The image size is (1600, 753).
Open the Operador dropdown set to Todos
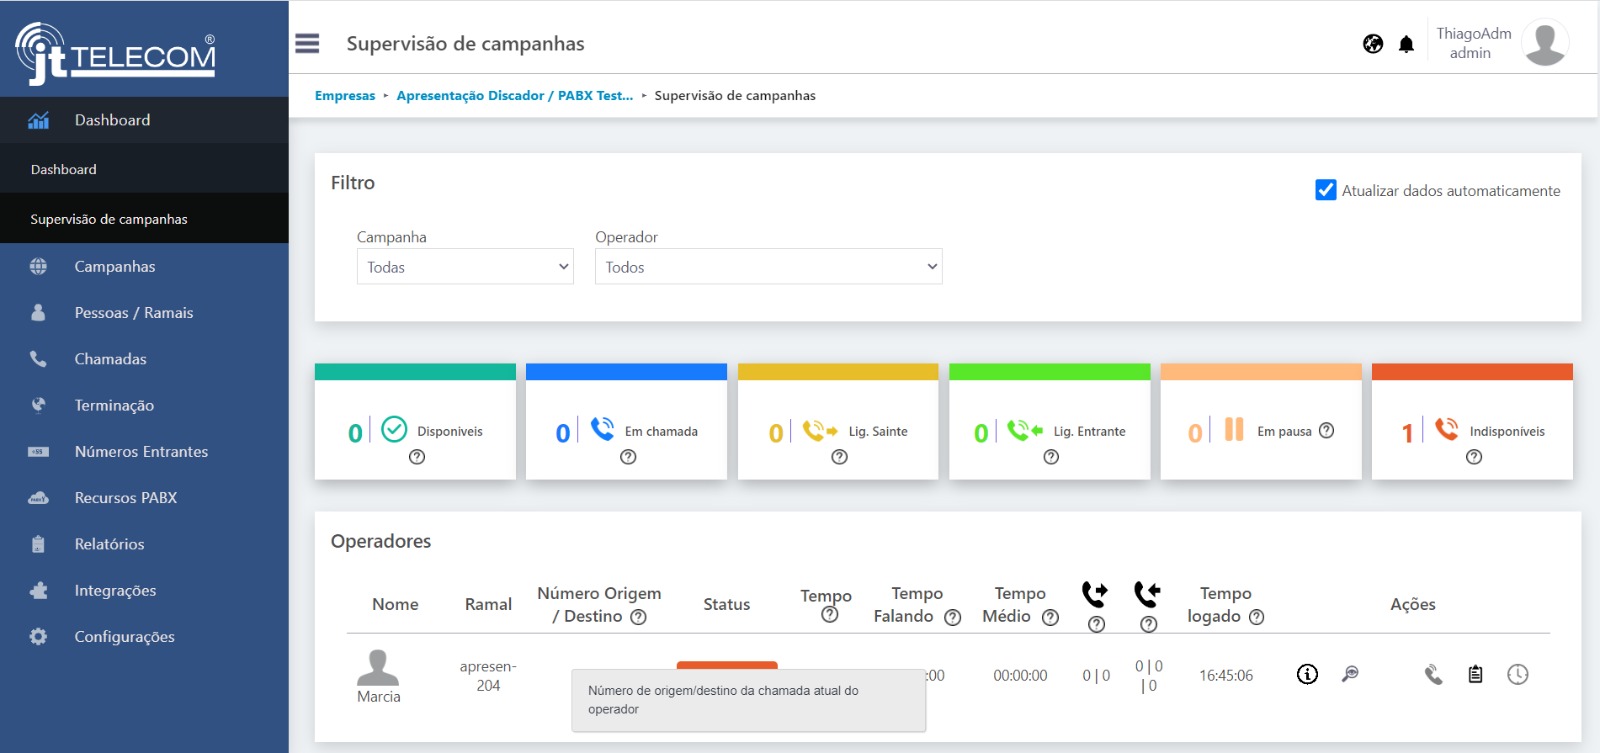pos(768,266)
